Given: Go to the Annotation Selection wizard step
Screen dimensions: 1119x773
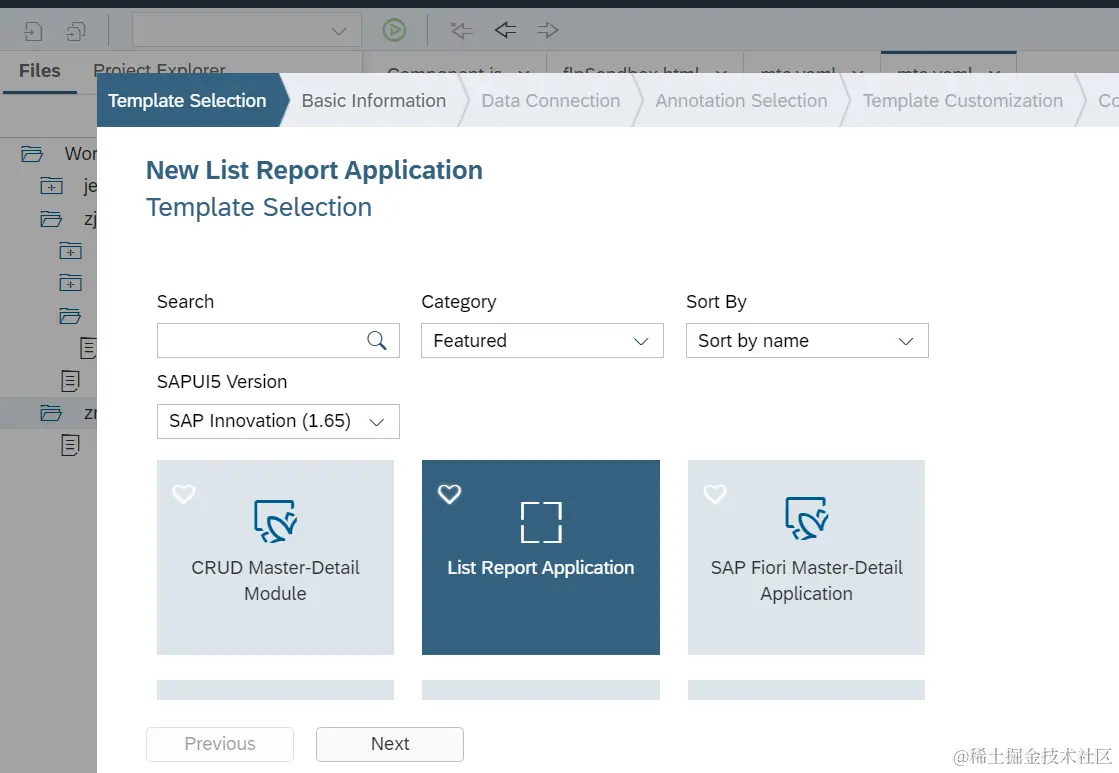Looking at the screenshot, I should pyautogui.click(x=741, y=101).
